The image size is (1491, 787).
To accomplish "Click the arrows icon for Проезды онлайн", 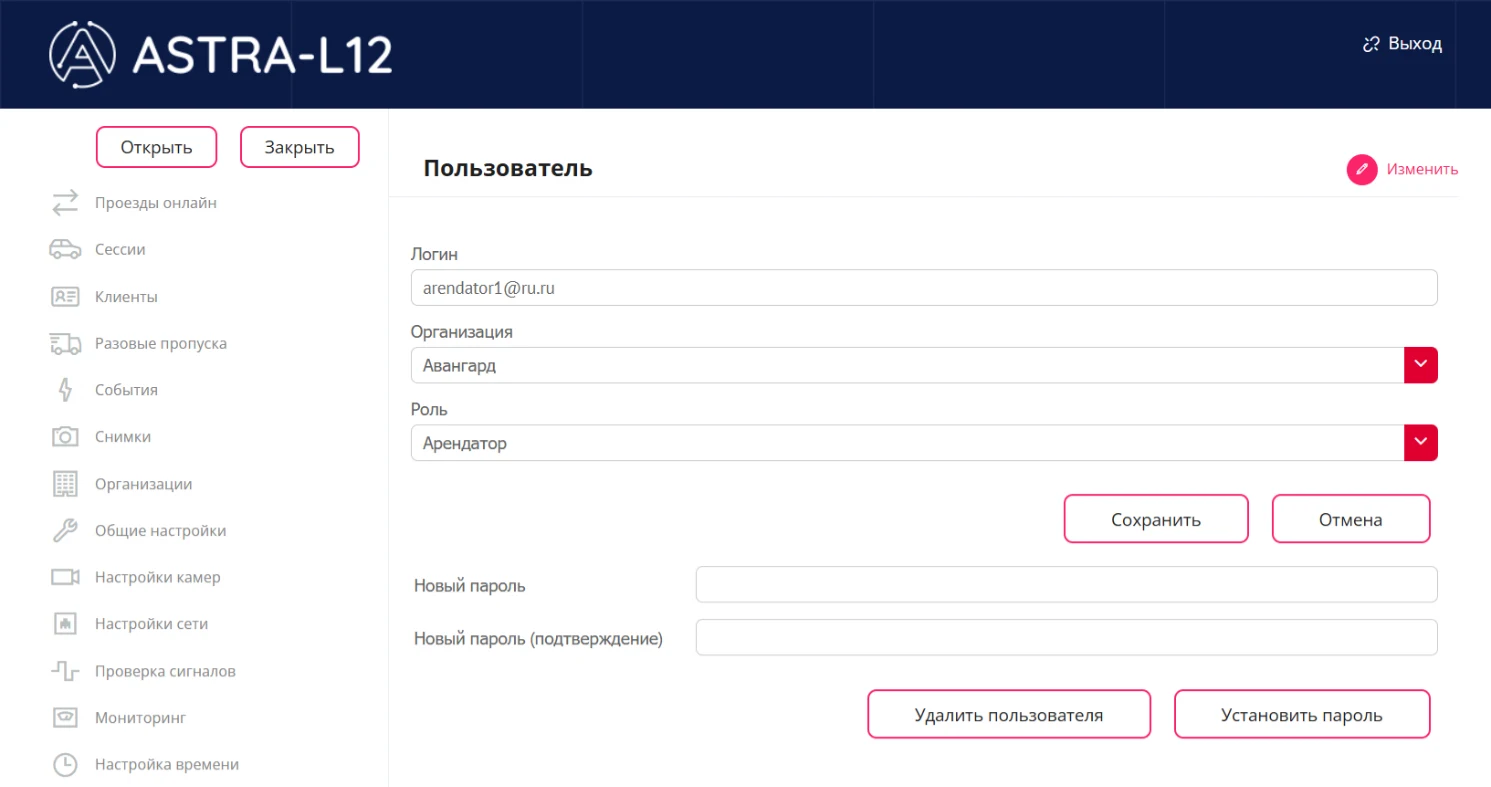I will coord(65,203).
